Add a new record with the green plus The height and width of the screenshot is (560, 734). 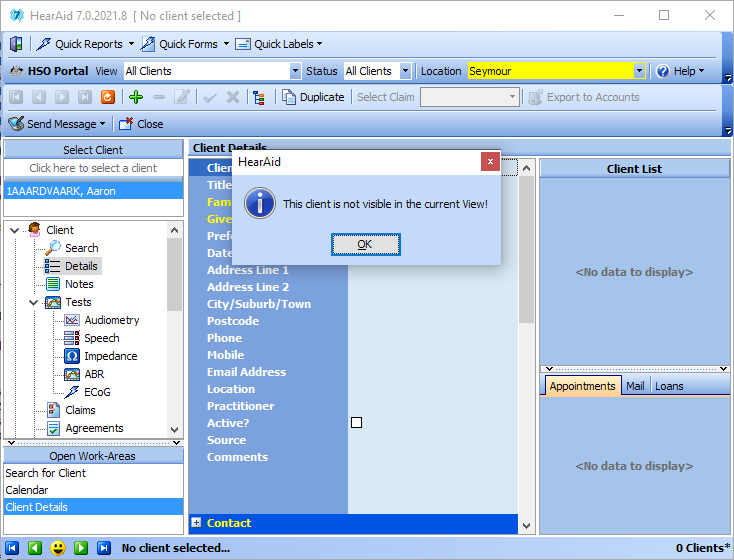136,97
